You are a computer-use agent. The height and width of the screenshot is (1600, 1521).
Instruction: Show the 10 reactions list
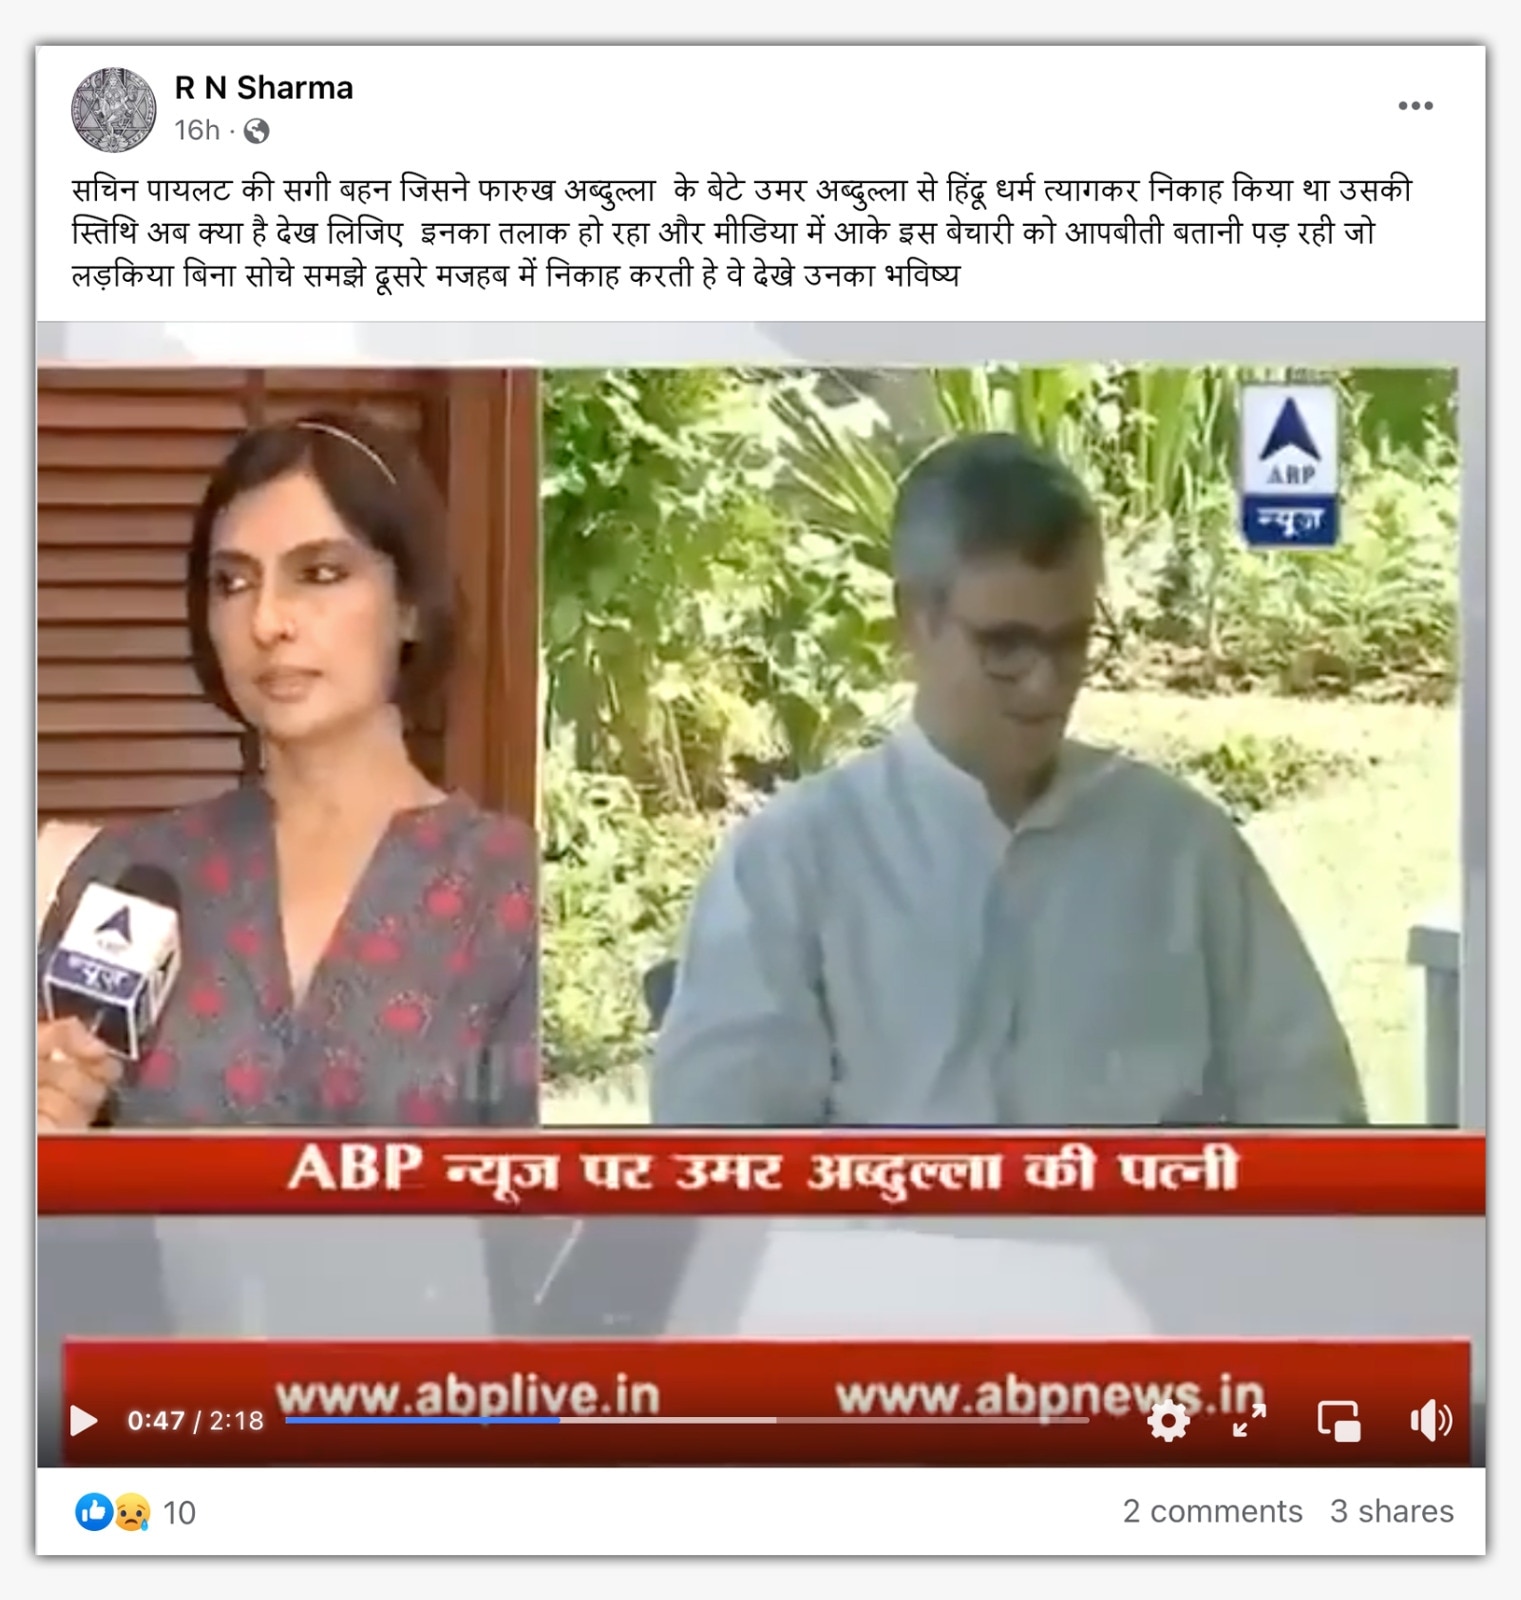click(179, 1512)
